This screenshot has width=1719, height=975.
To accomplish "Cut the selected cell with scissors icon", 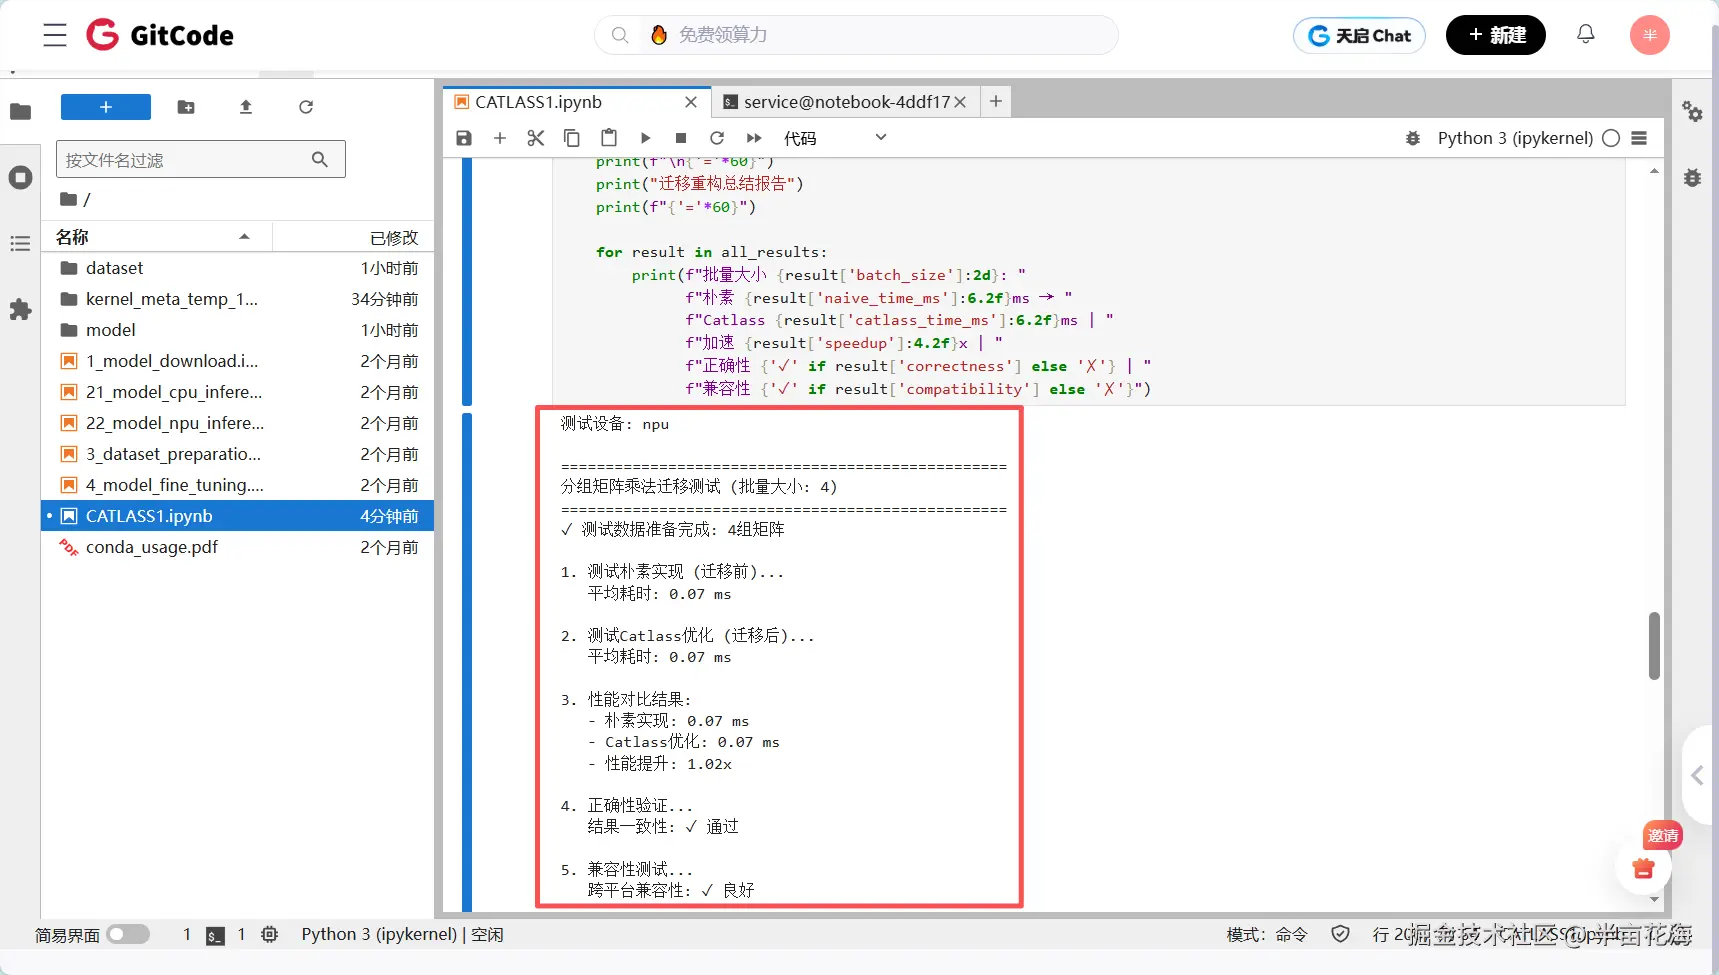I will tap(536, 138).
